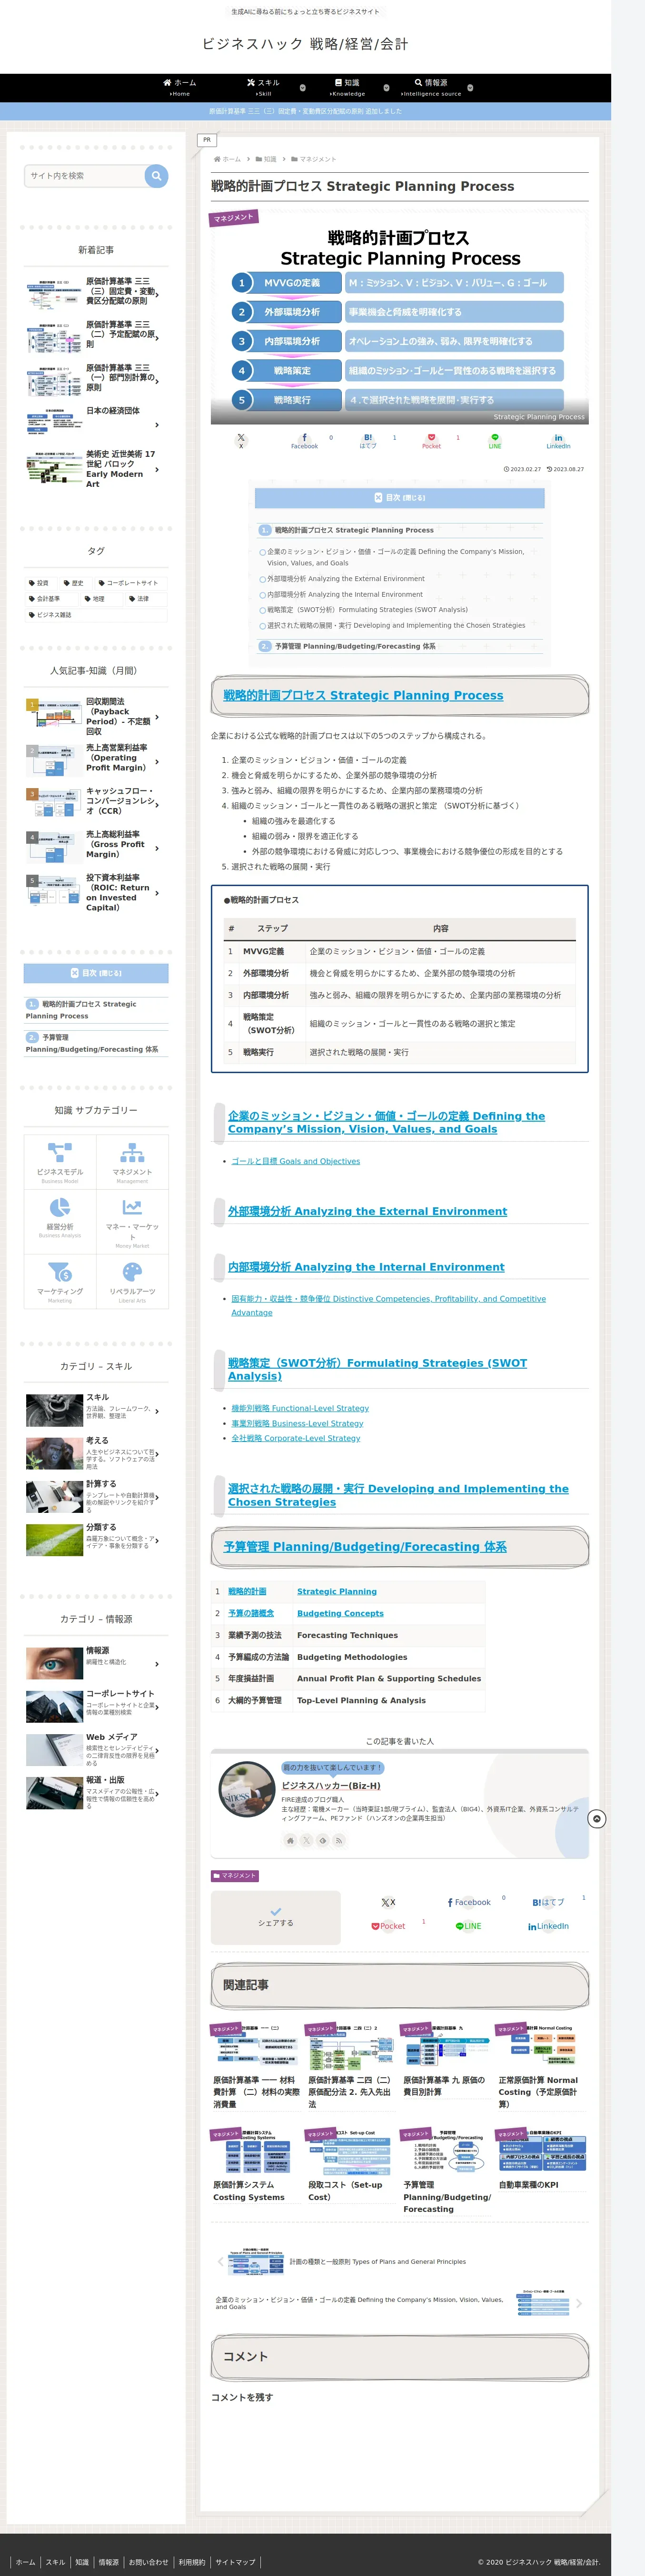Click the LINE button in the bottom share area
The width and height of the screenshot is (645, 2576).
tap(468, 1926)
